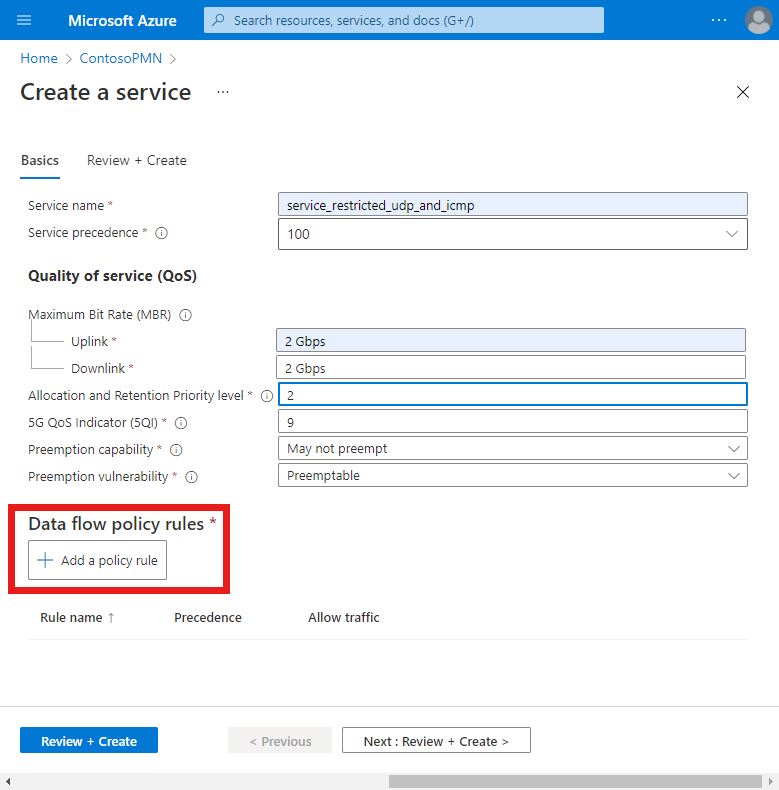Open the Preemption vulnerability dropdown
Image resolution: width=779 pixels, height=790 pixels.
tap(734, 476)
